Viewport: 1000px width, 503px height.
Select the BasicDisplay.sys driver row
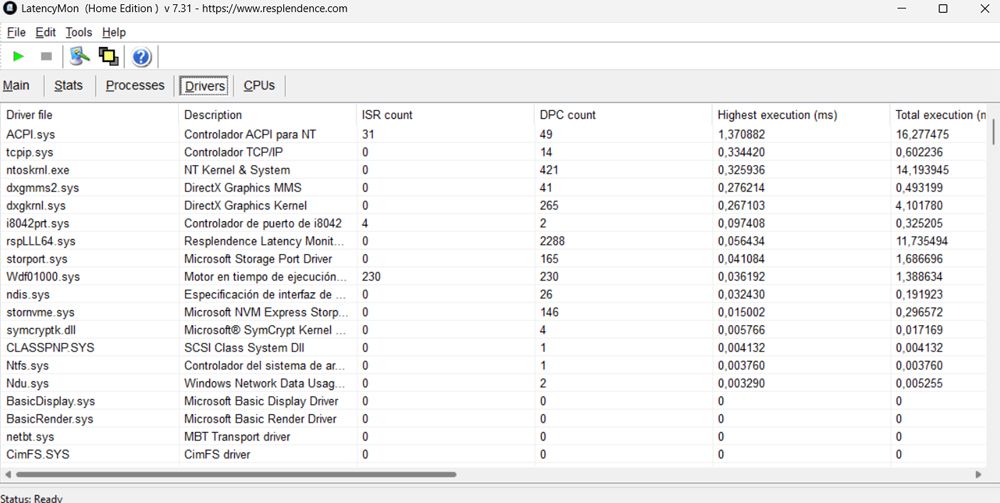coord(494,401)
